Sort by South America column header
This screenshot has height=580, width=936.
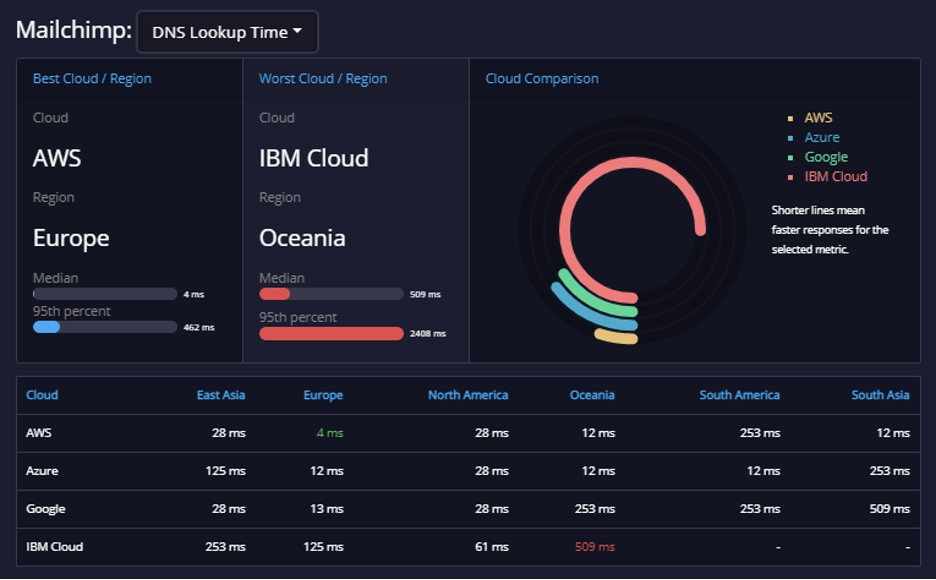739,395
